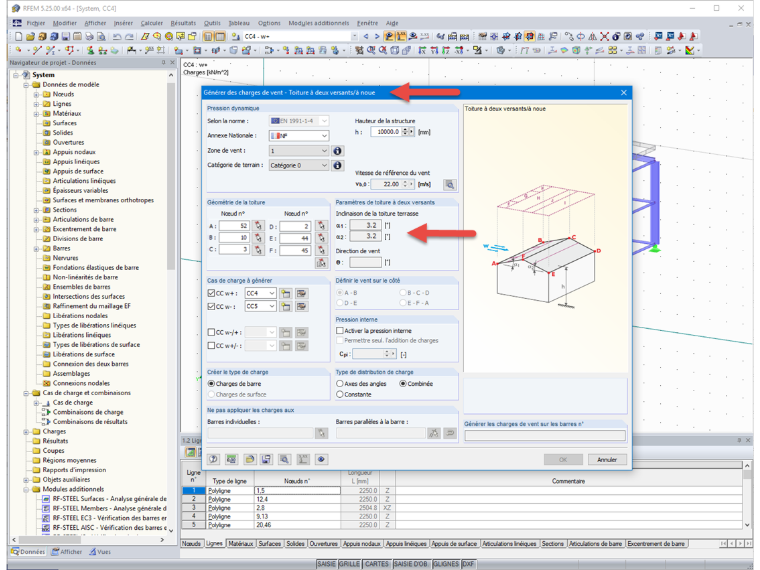Click eye view icon at dialog bottom
Screen dimensions: 760x570
(x=321, y=459)
